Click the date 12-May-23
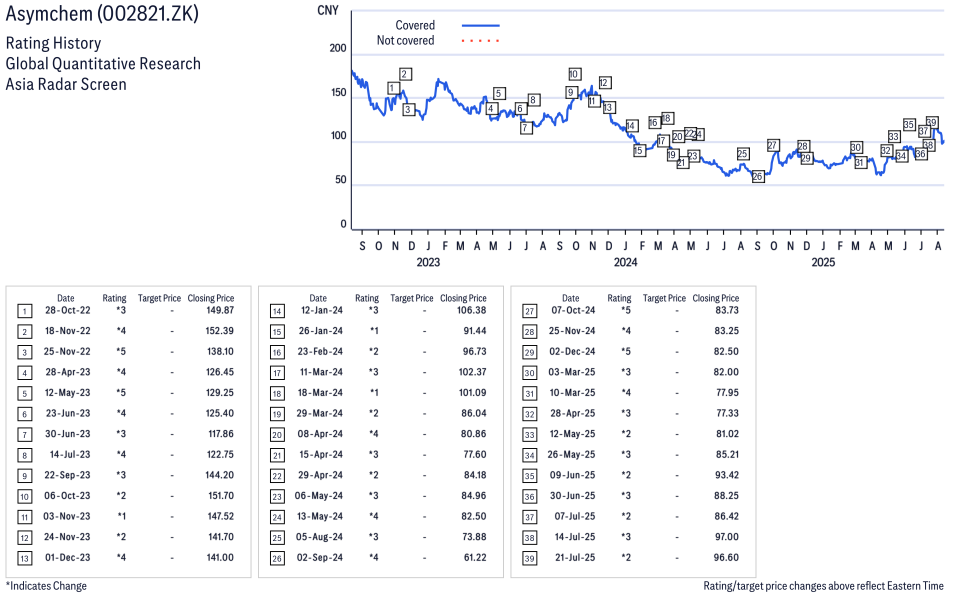Screen dimensions: 955x593 point(68,393)
